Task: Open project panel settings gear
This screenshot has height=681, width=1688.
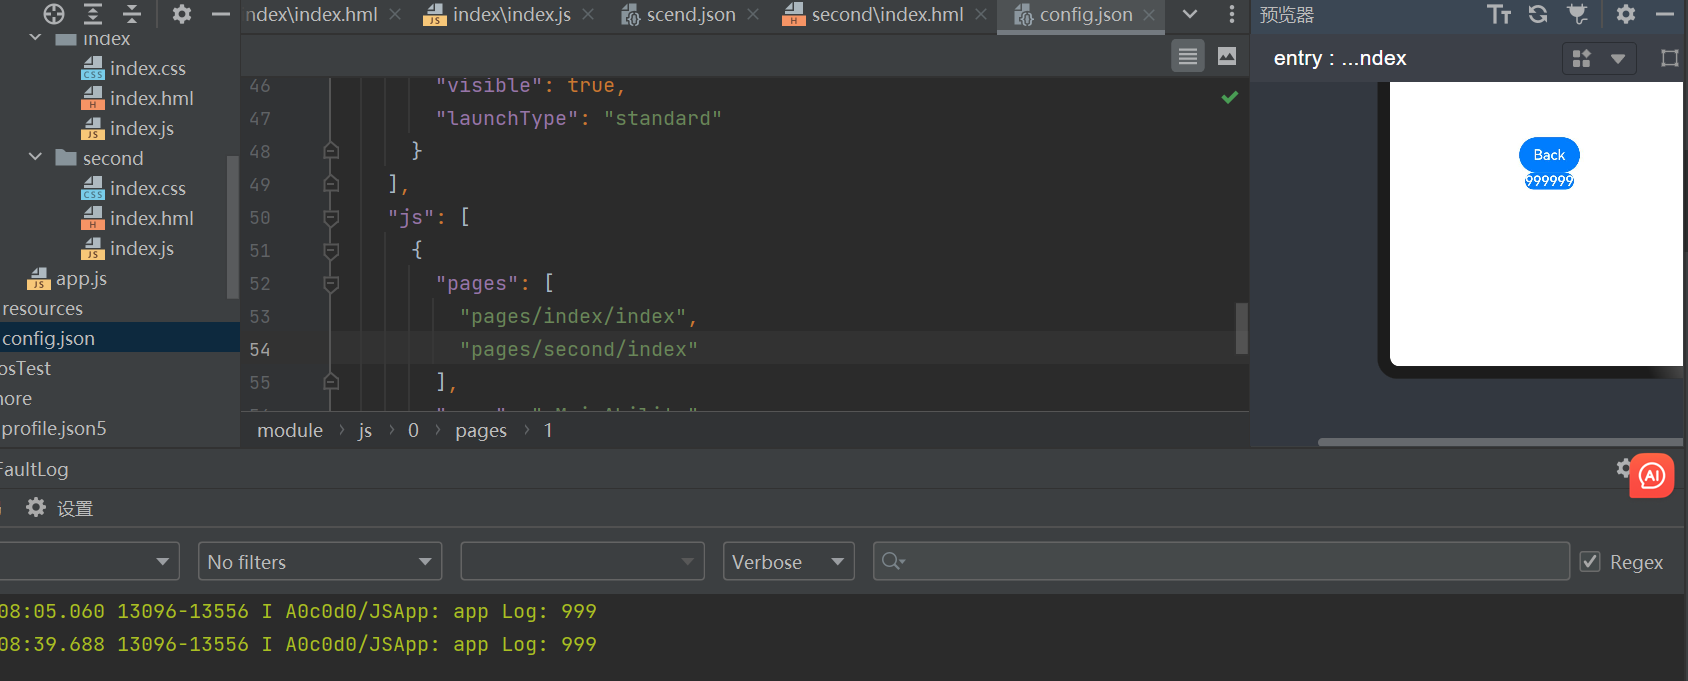Action: (x=181, y=14)
